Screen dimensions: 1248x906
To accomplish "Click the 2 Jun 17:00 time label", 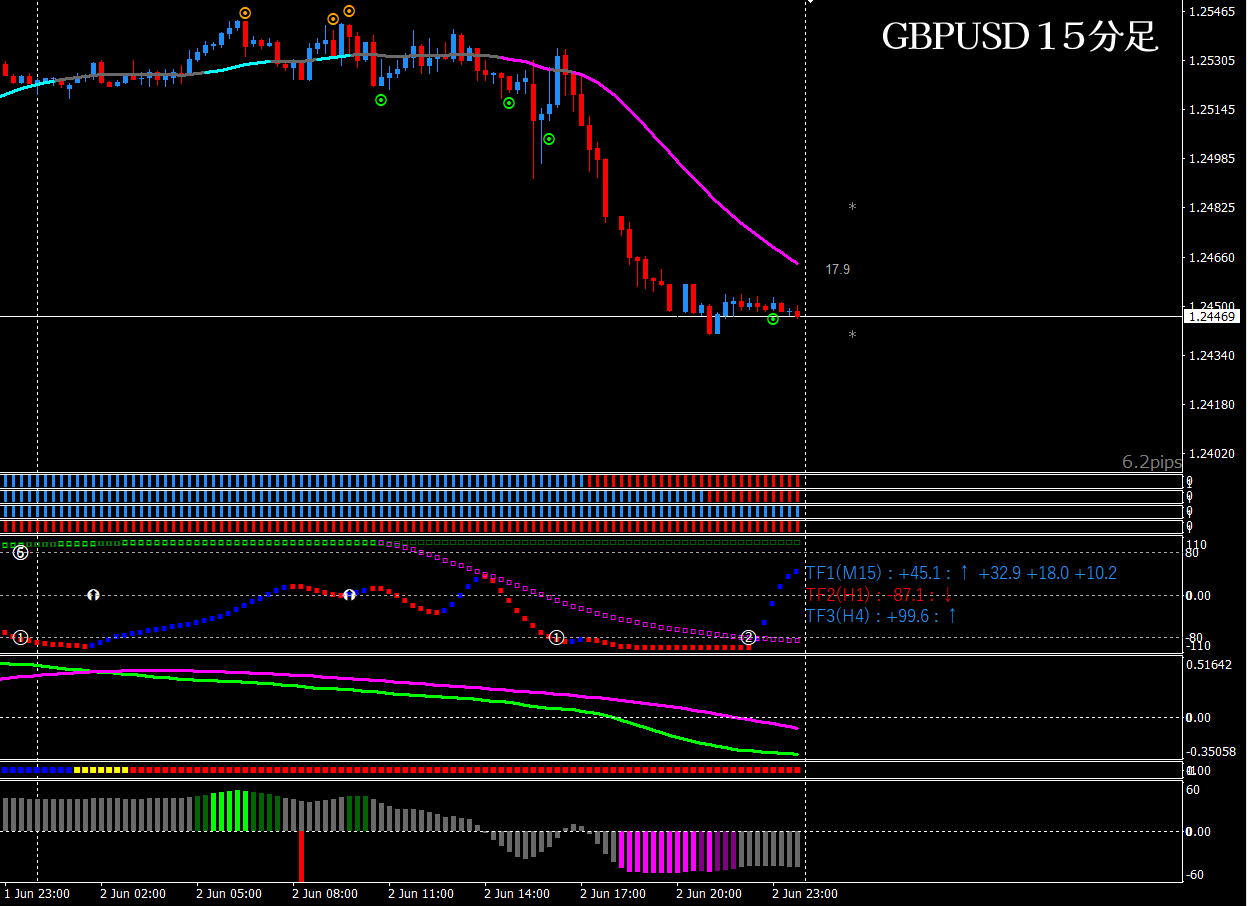I will 613,894.
